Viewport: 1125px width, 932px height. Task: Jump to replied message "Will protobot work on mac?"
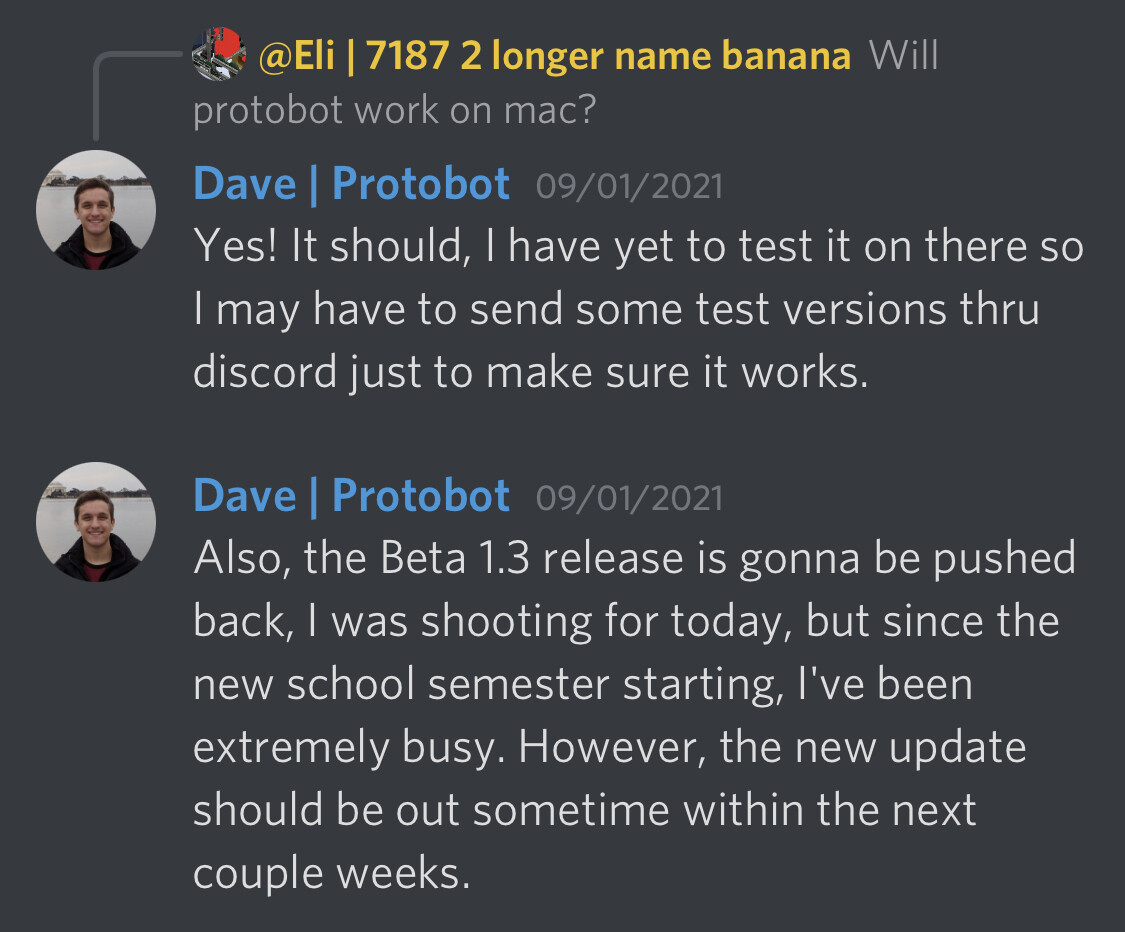click(x=394, y=110)
